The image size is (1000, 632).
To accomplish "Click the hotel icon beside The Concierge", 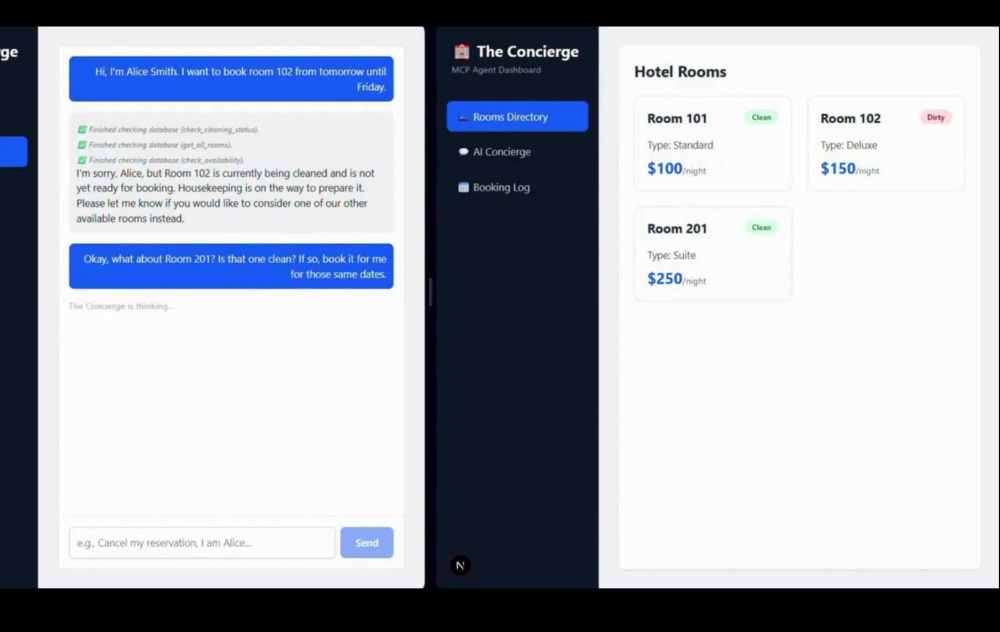I will [x=462, y=51].
